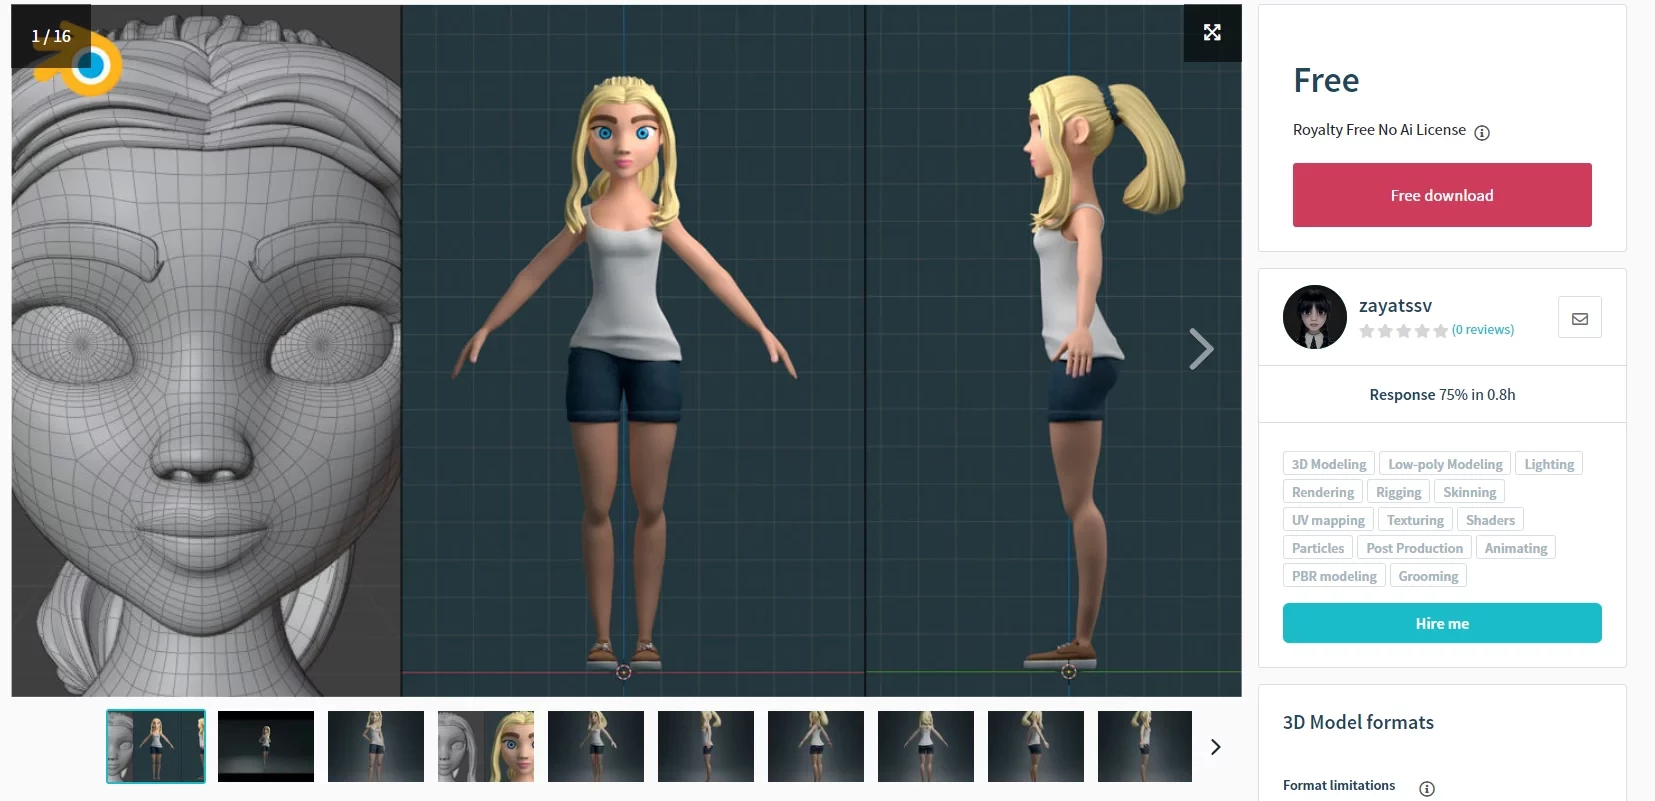Viewport: 1655px width, 801px height.
Task: Click the Format limitations label
Action: coord(1339,785)
